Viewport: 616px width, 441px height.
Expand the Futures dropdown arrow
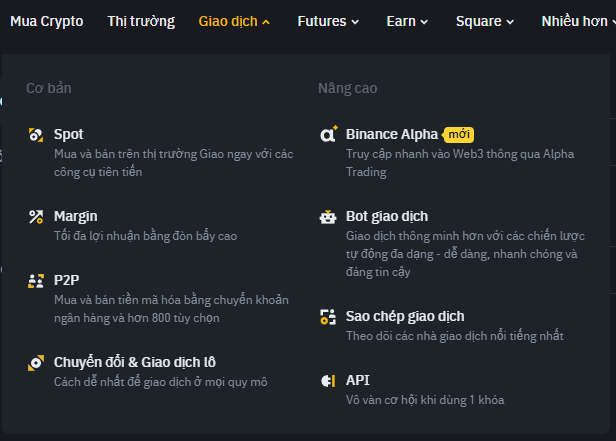(x=355, y=22)
